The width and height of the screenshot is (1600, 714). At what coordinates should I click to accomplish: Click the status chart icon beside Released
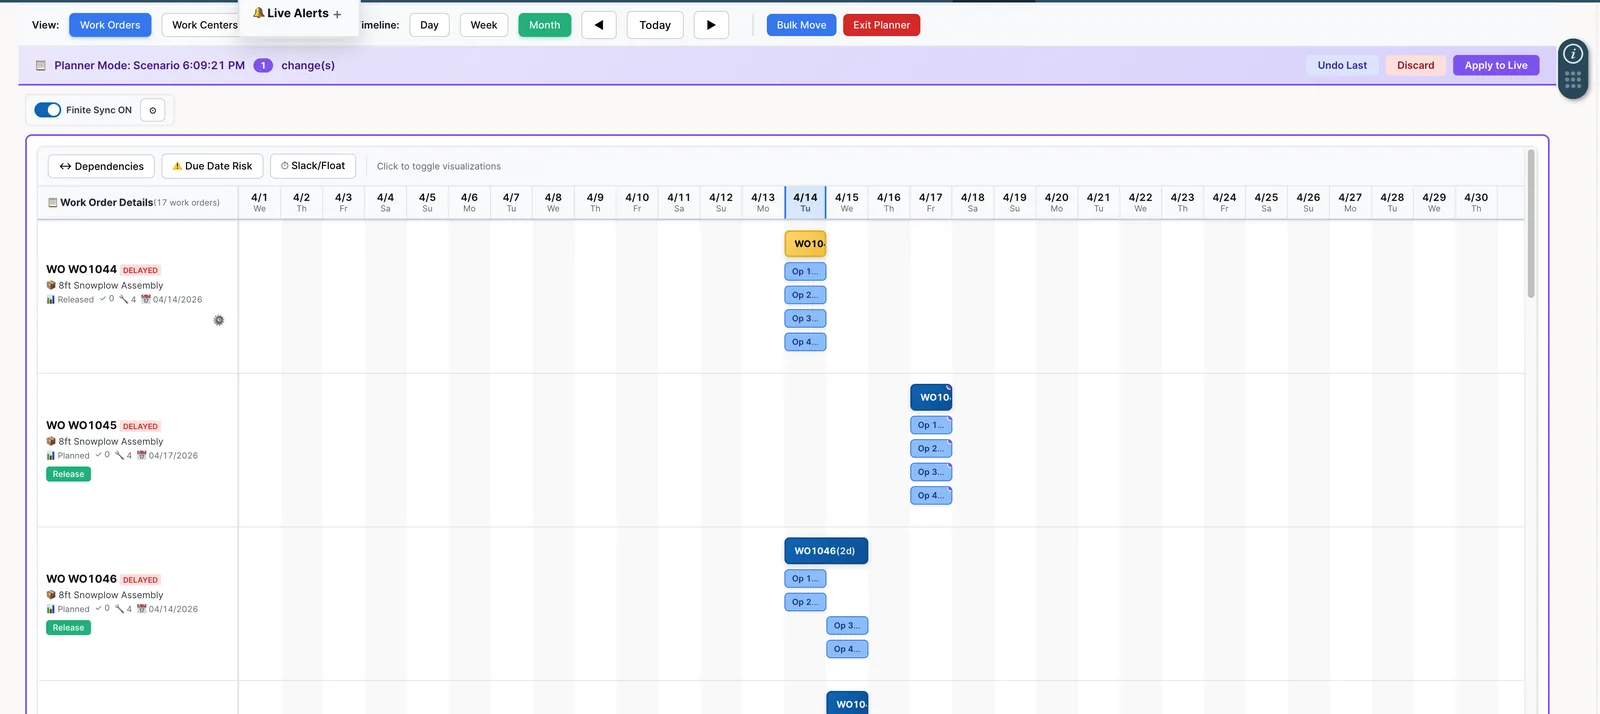point(51,299)
